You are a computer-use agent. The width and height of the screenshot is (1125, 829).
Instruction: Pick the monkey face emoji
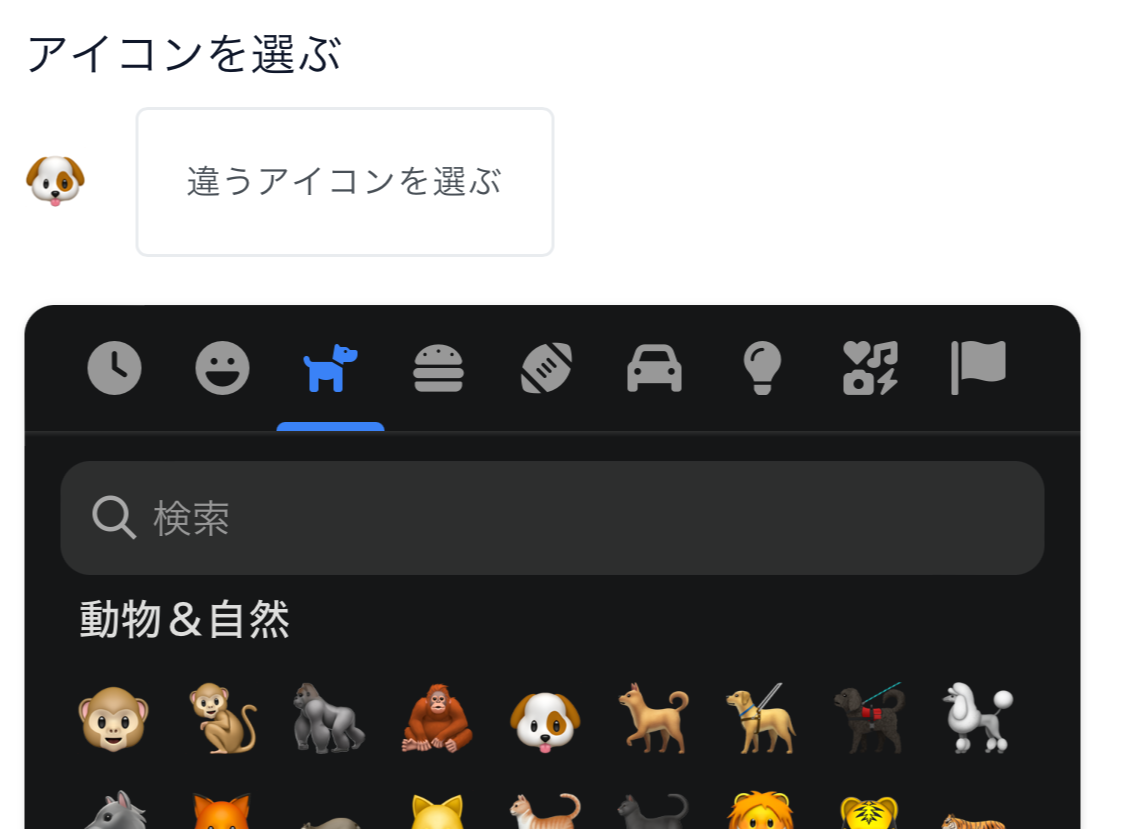coord(113,719)
